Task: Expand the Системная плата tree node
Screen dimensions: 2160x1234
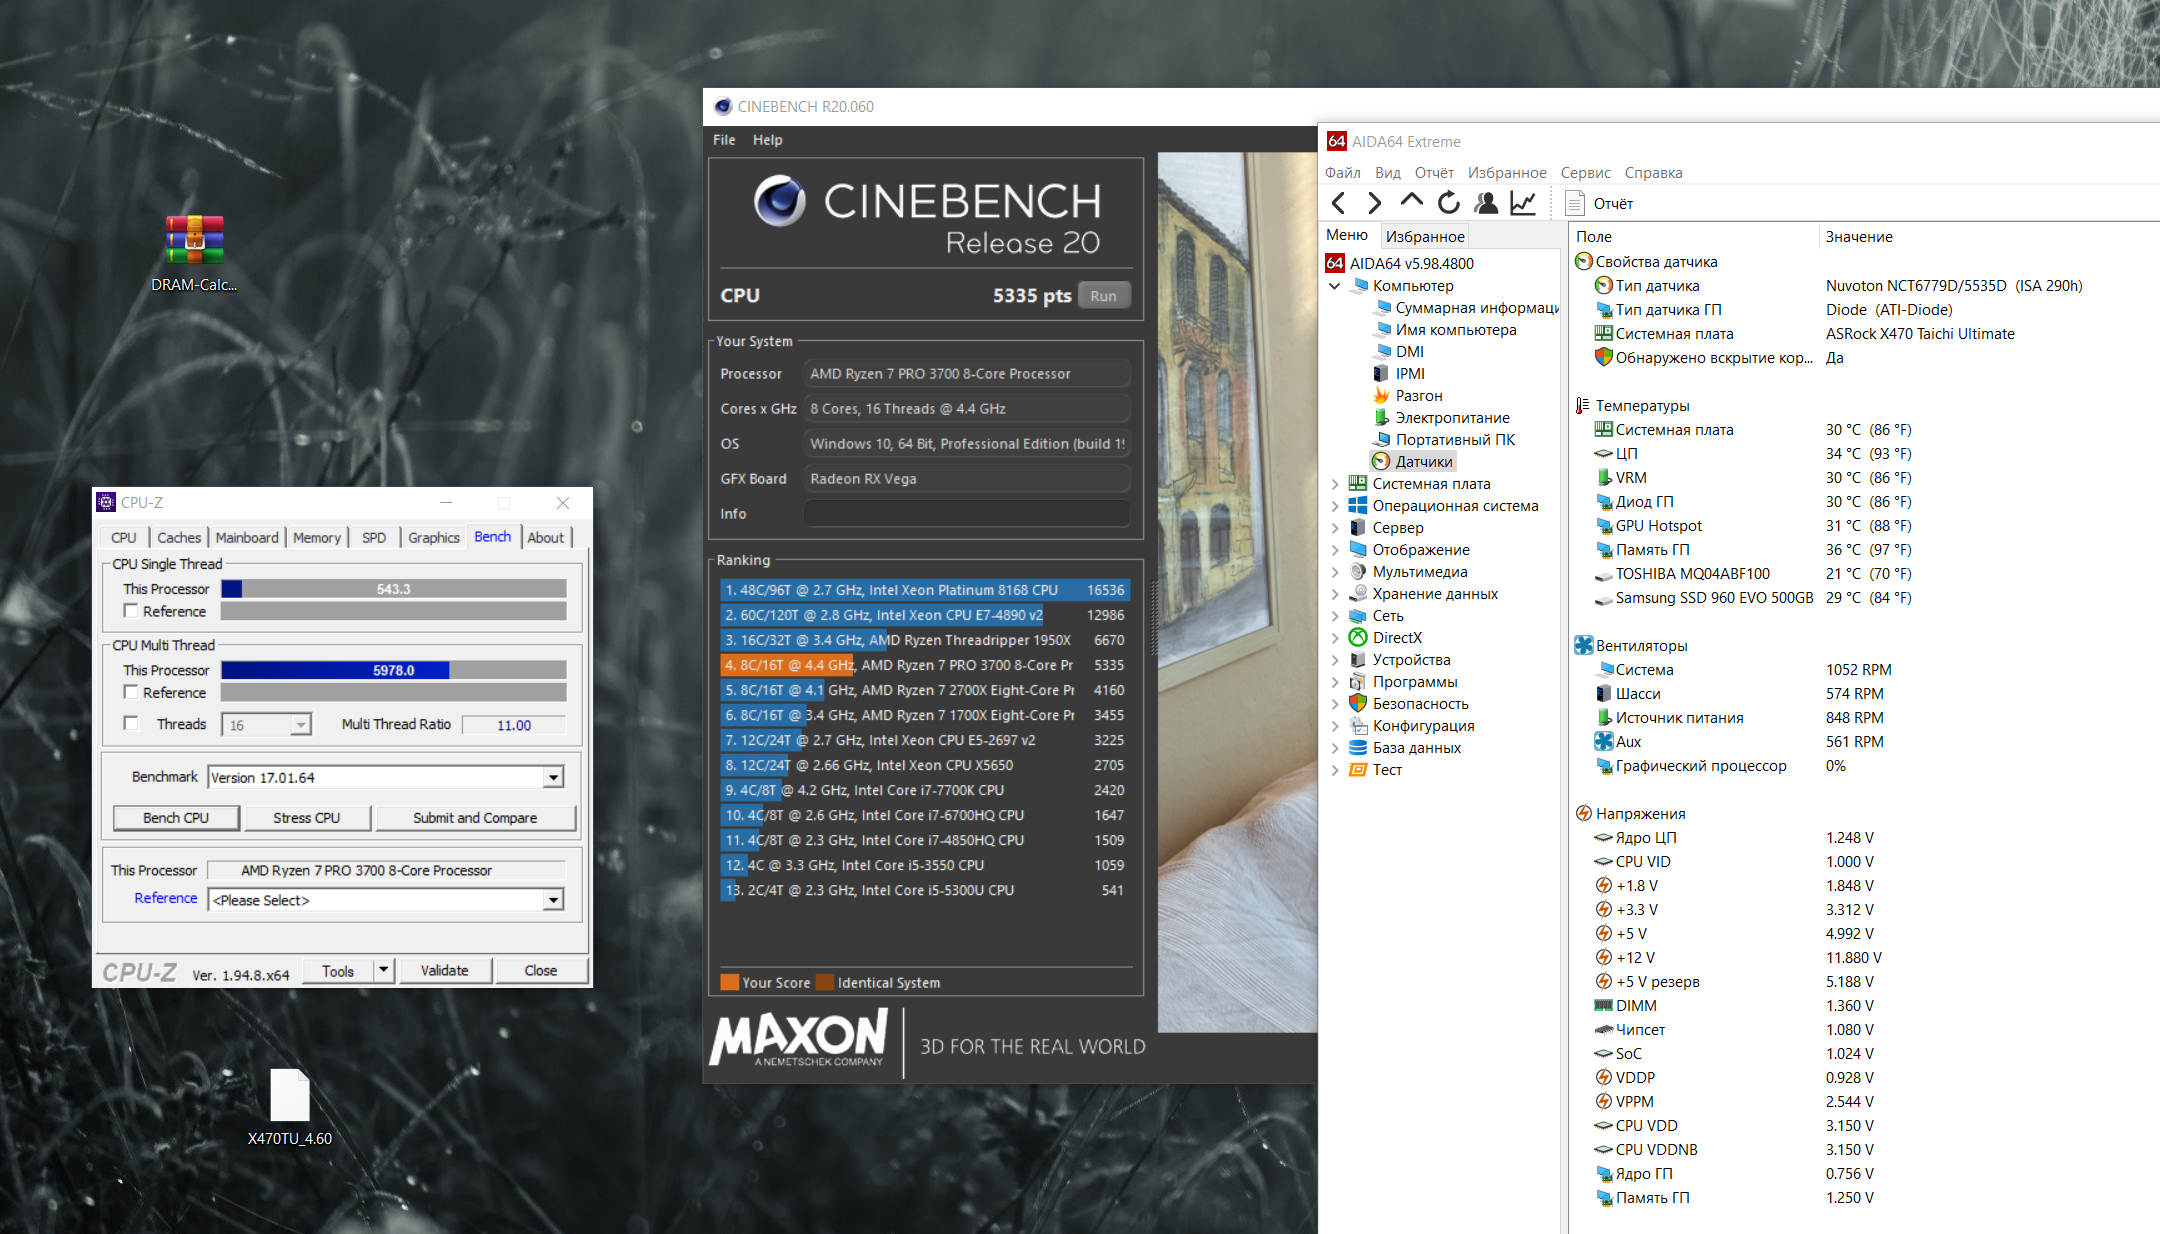Action: pos(1335,483)
